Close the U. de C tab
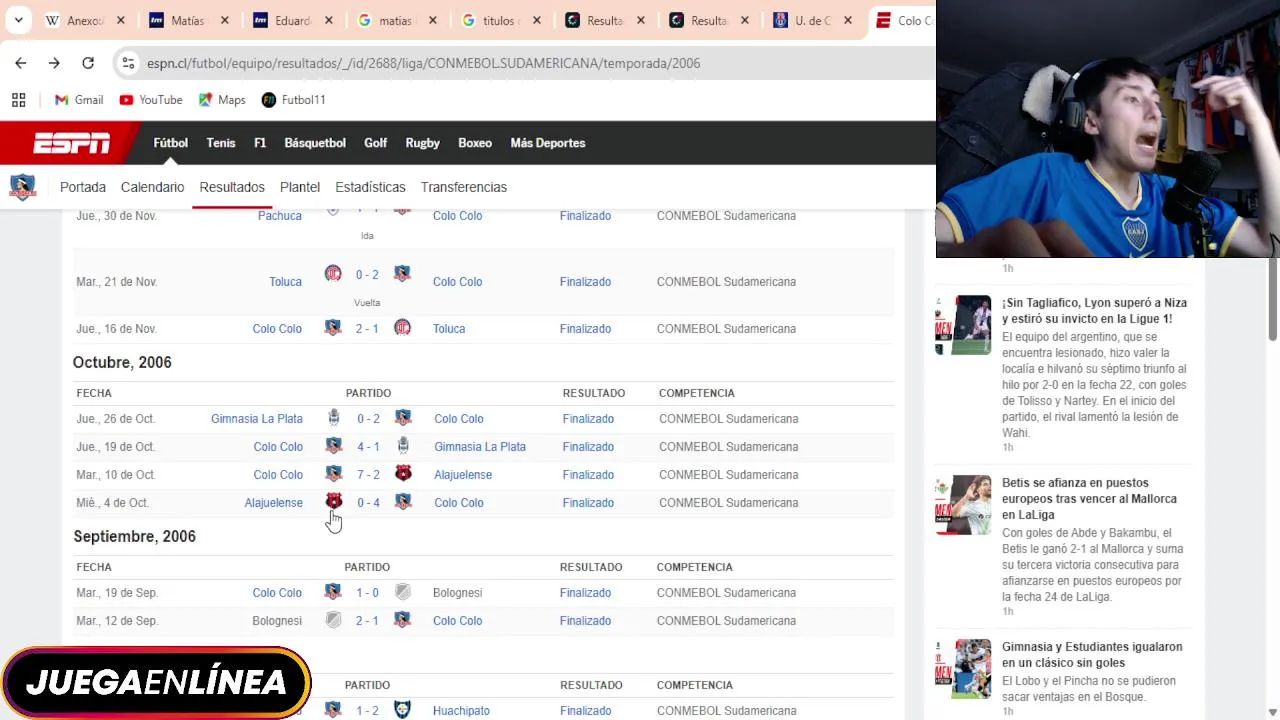 point(848,20)
